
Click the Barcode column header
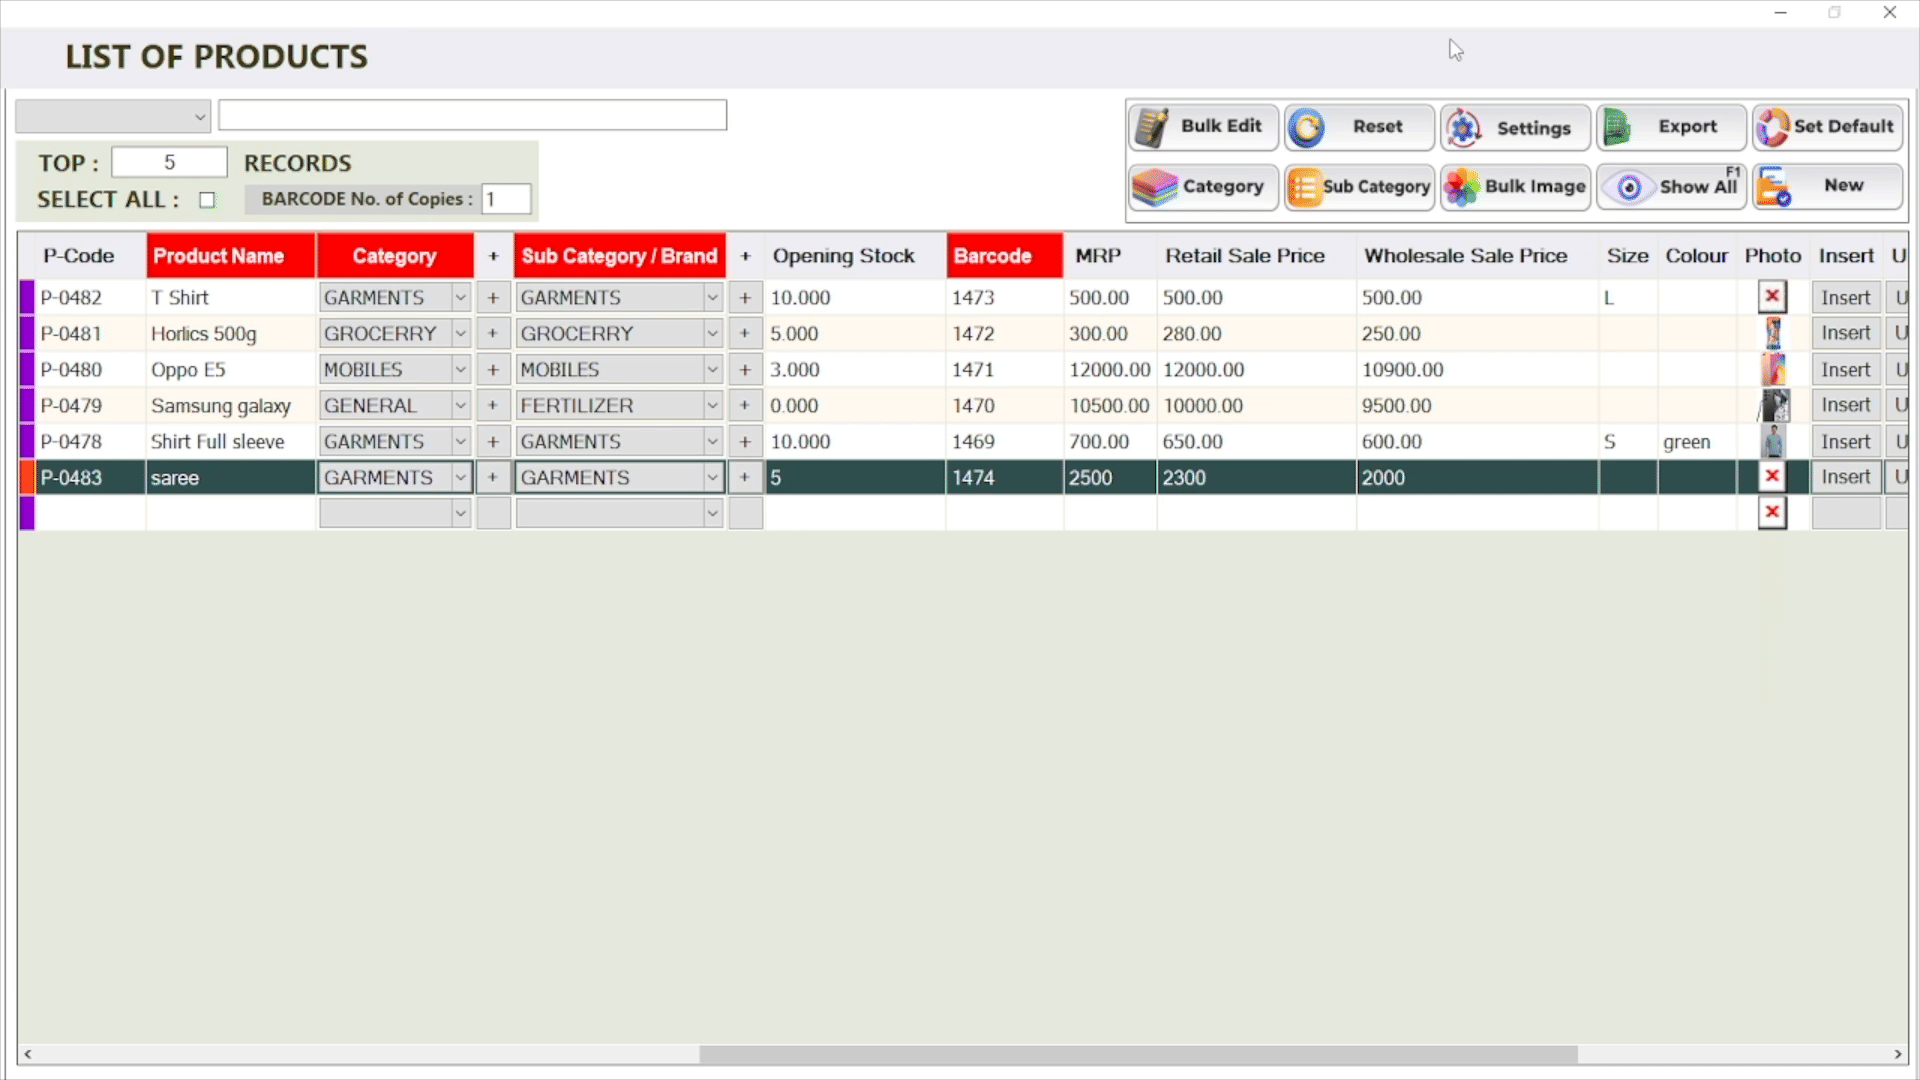1003,256
